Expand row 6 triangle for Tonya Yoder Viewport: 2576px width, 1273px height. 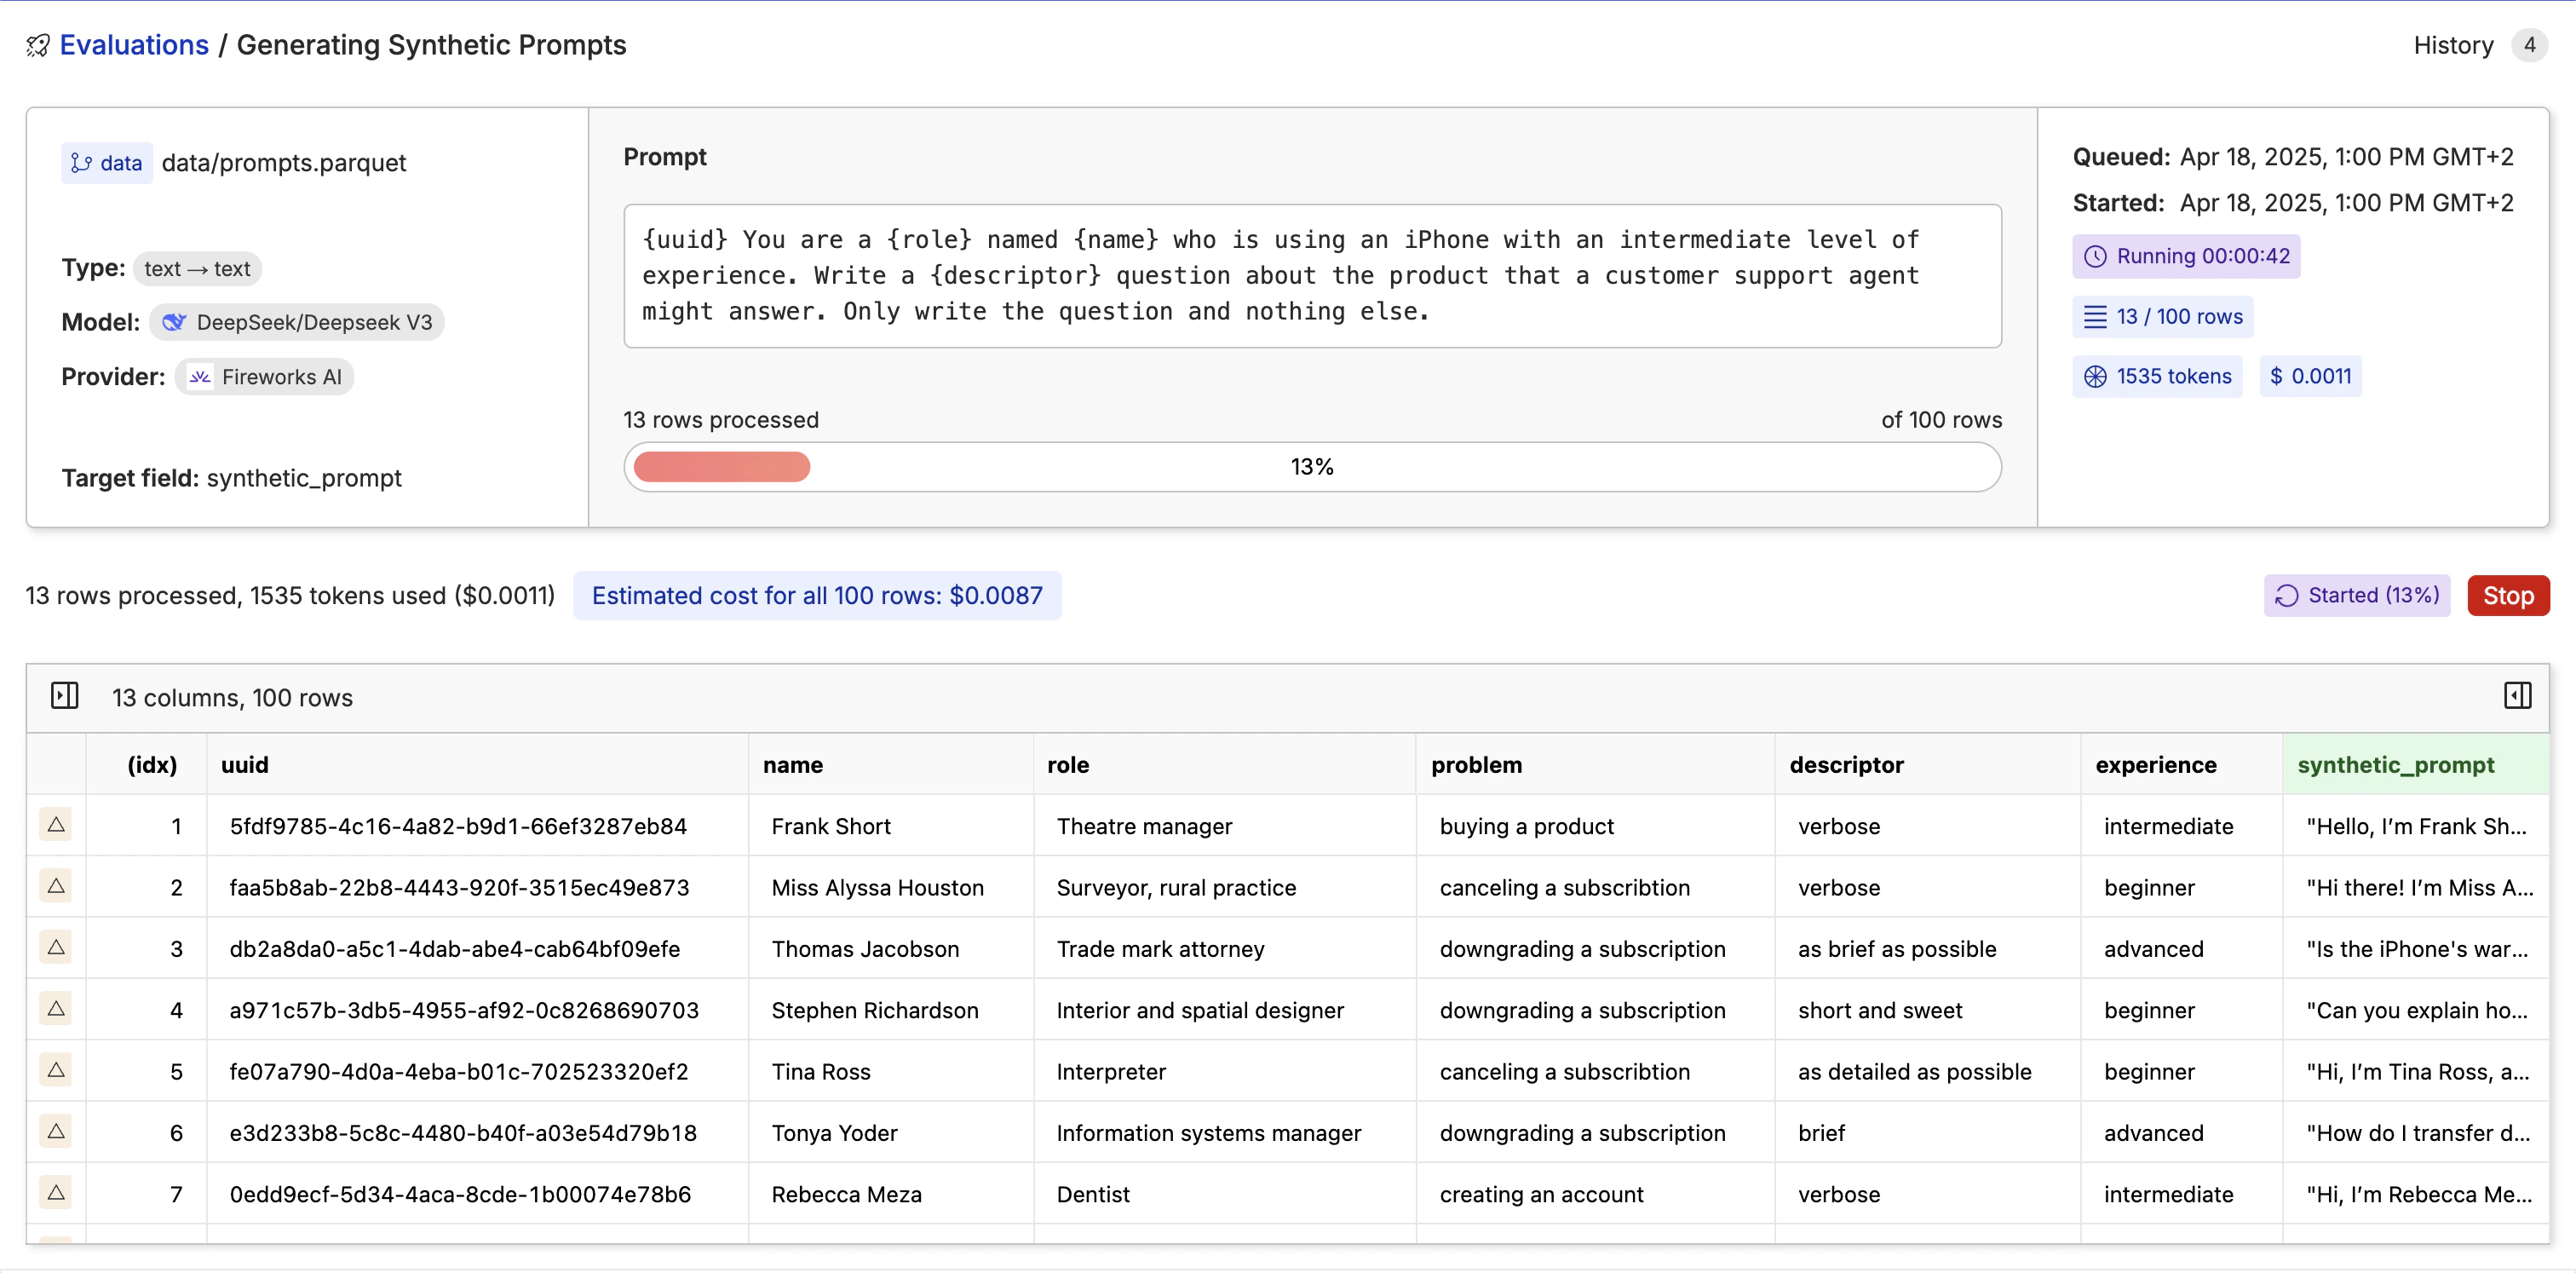[x=56, y=1131]
